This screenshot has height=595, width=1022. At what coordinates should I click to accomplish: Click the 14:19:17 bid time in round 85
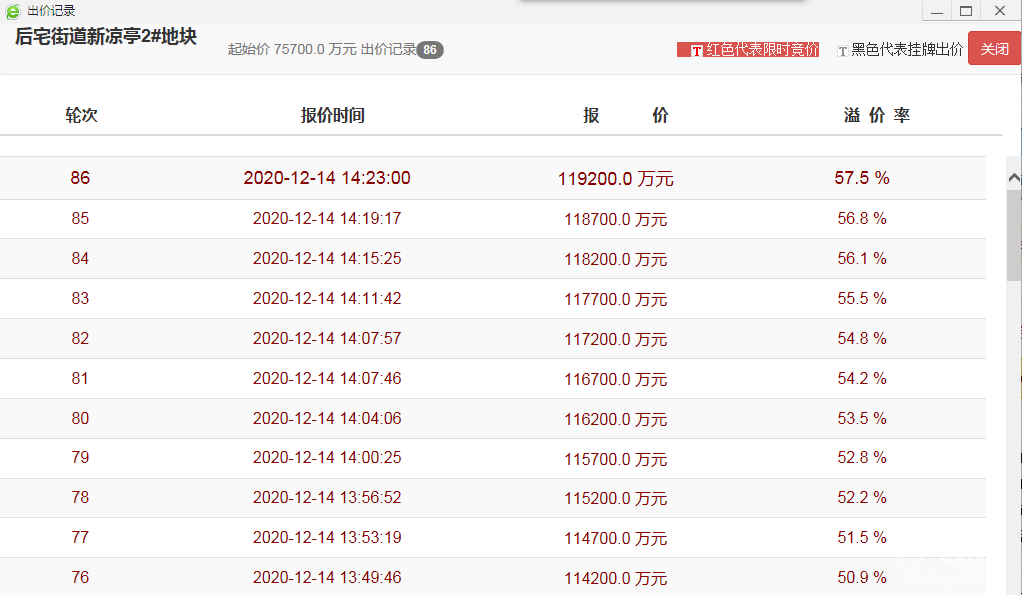pyautogui.click(x=327, y=218)
